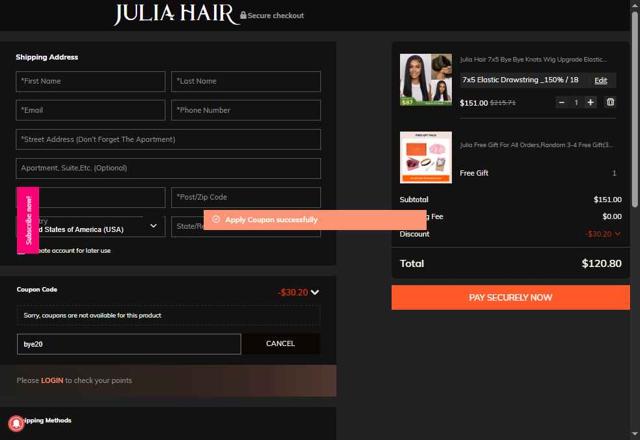
Task: Open the Free Gift product thumbnail
Action: point(426,157)
